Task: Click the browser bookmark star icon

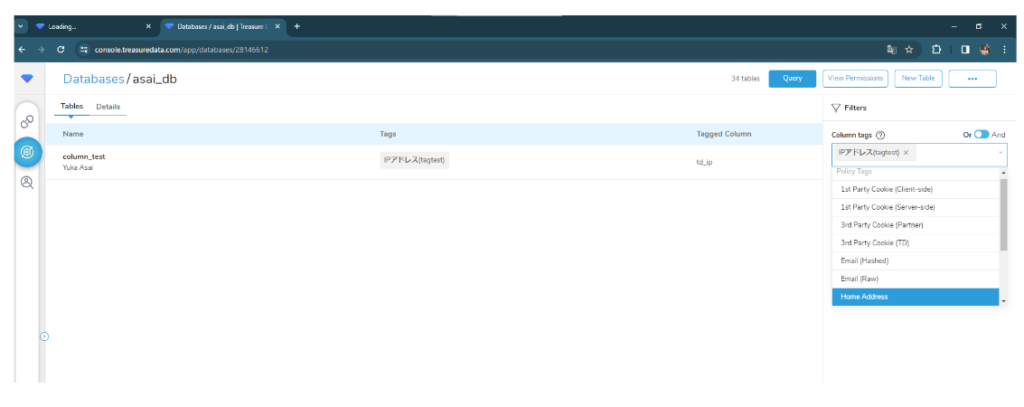Action: 908,50
